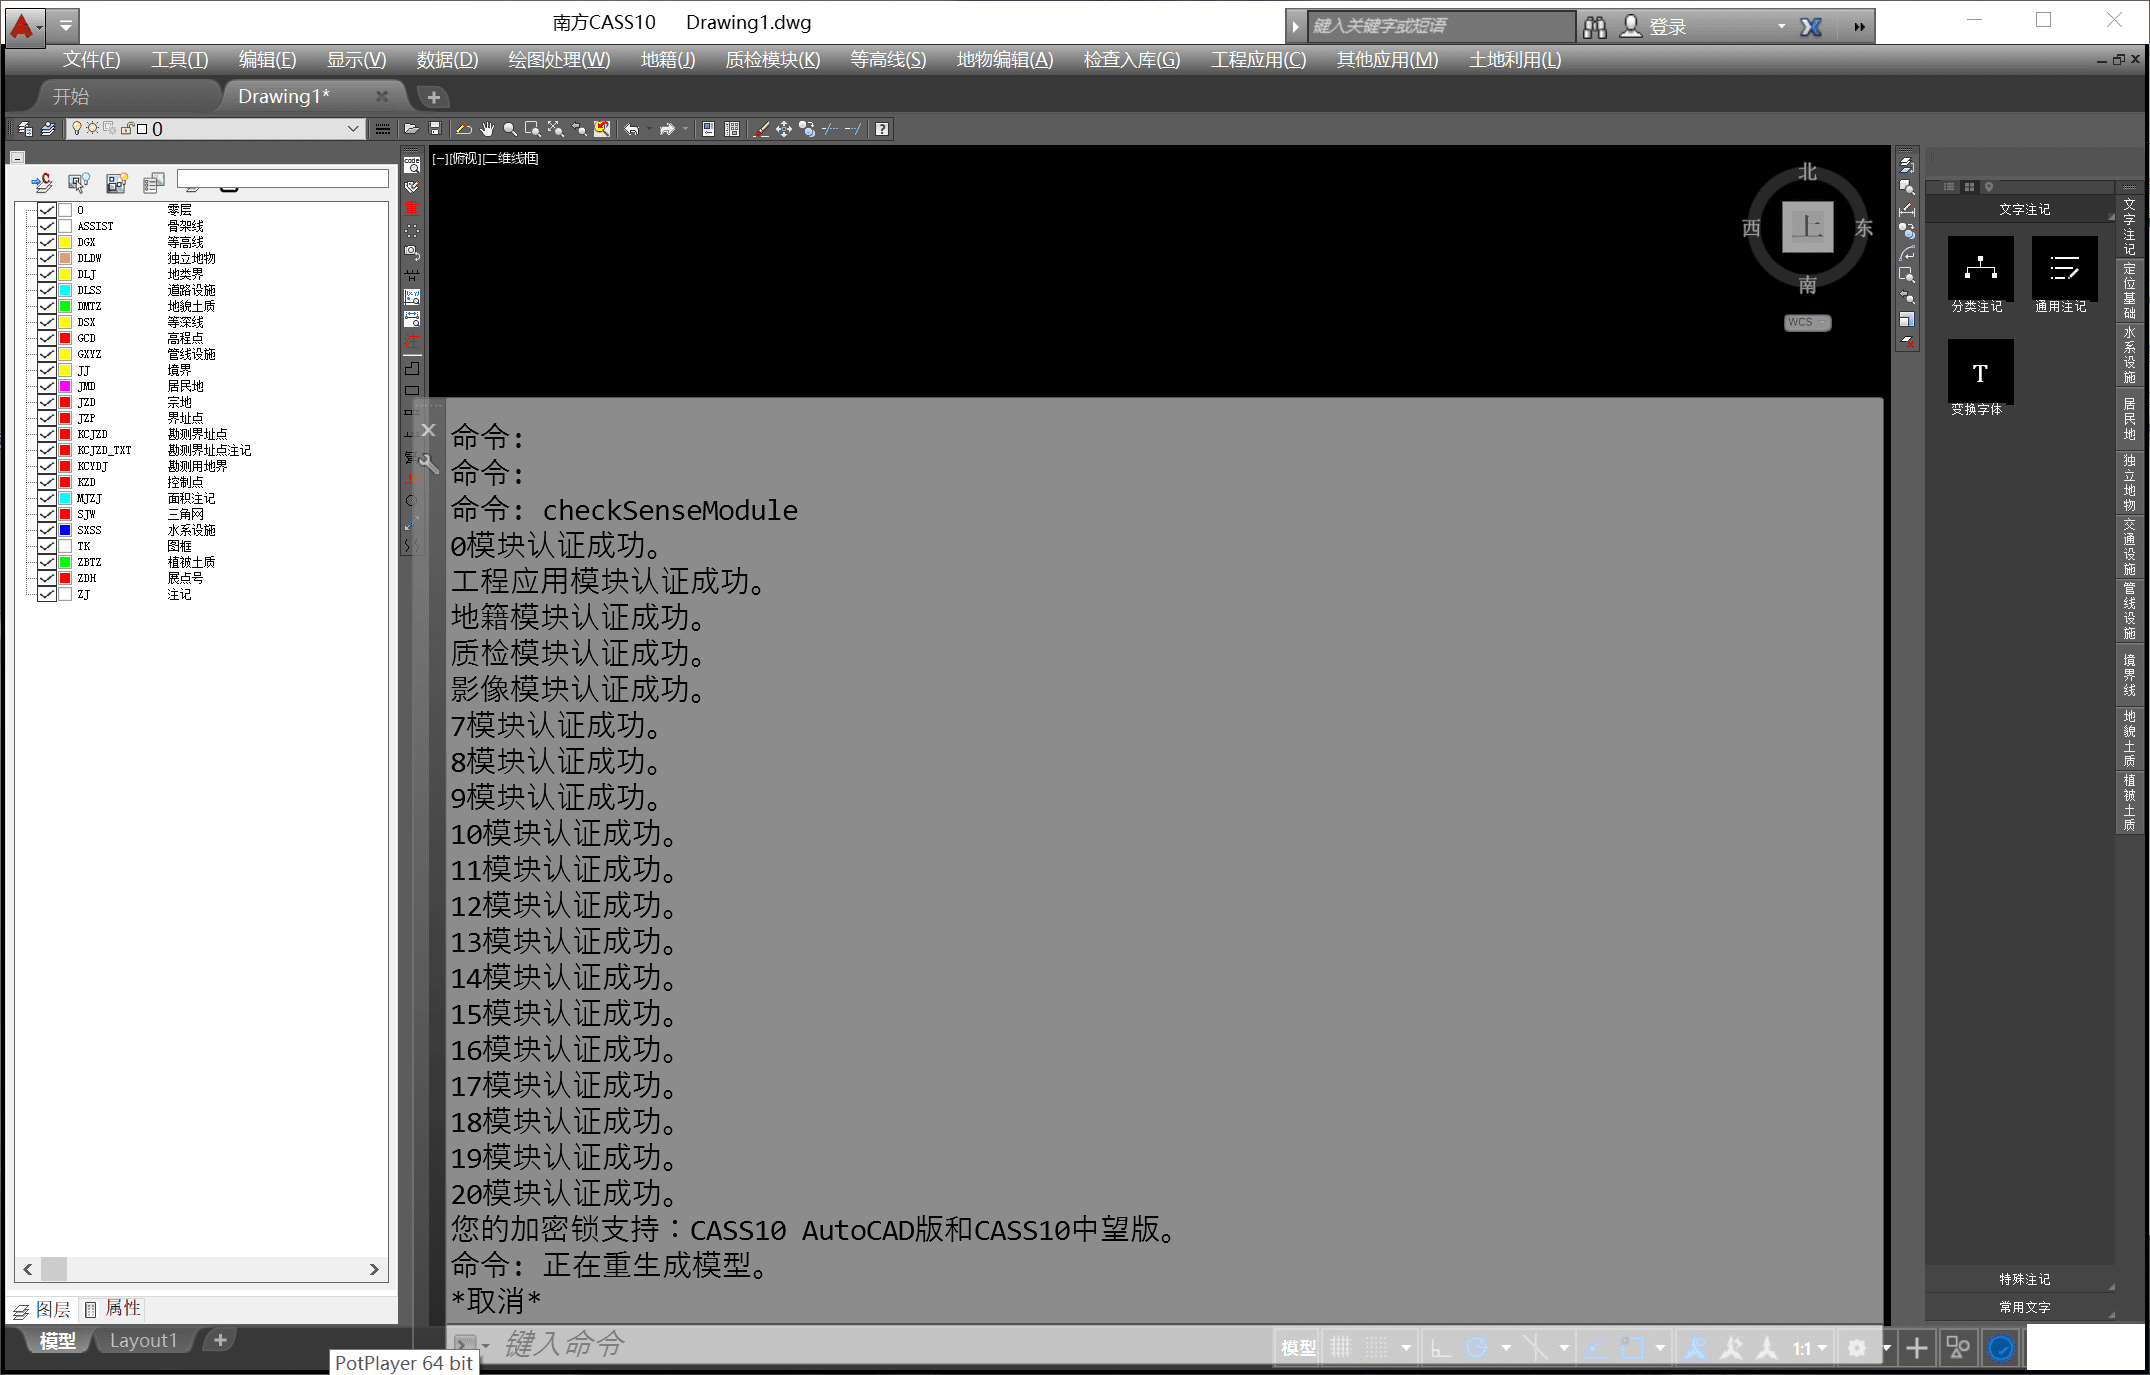Open the annotation scale 1:1 dropdown
2150x1375 pixels.
point(1810,1348)
